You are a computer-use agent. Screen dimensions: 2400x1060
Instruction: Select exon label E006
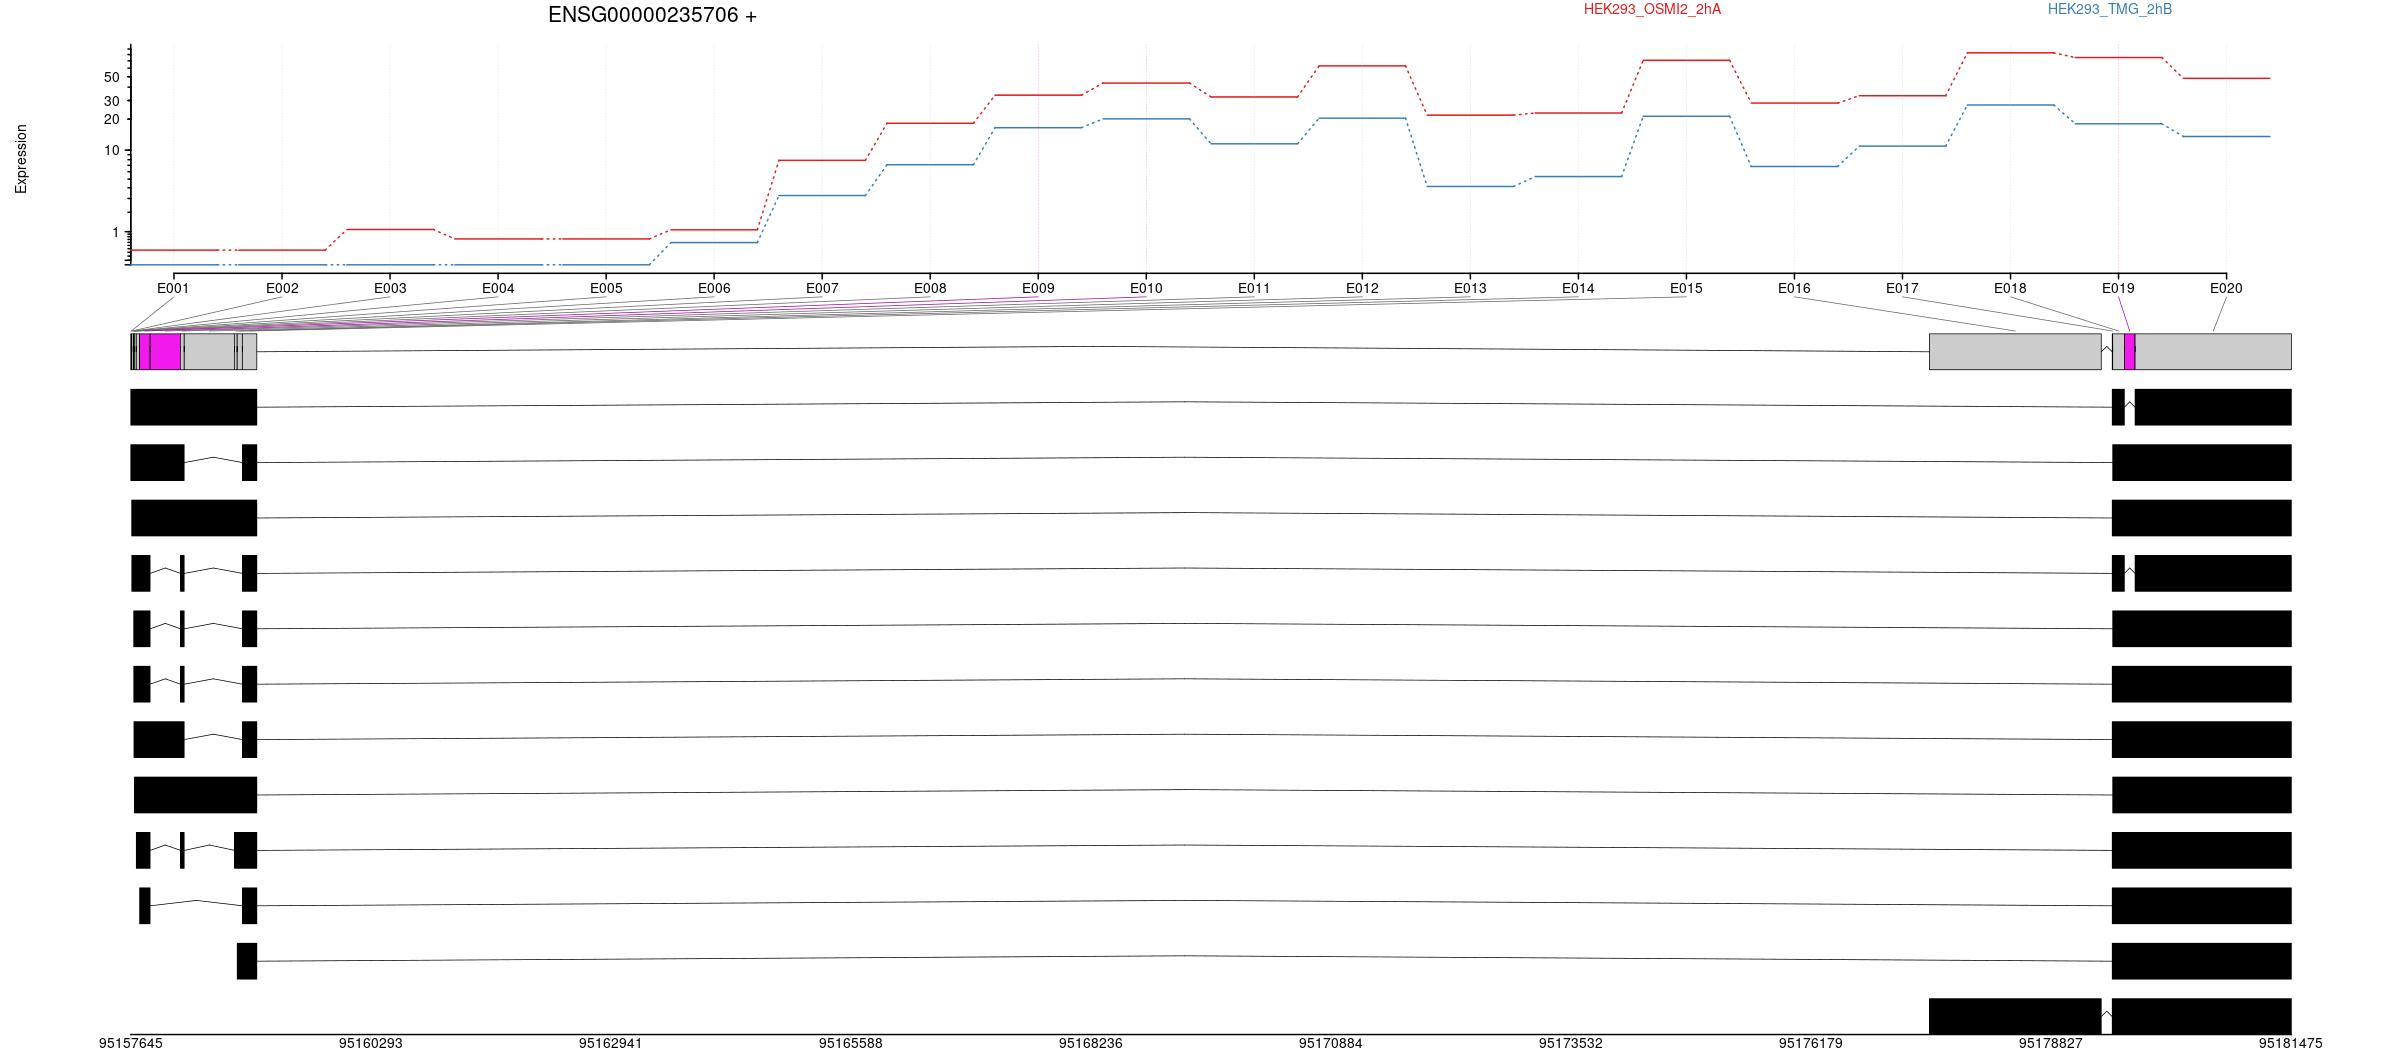[x=714, y=288]
